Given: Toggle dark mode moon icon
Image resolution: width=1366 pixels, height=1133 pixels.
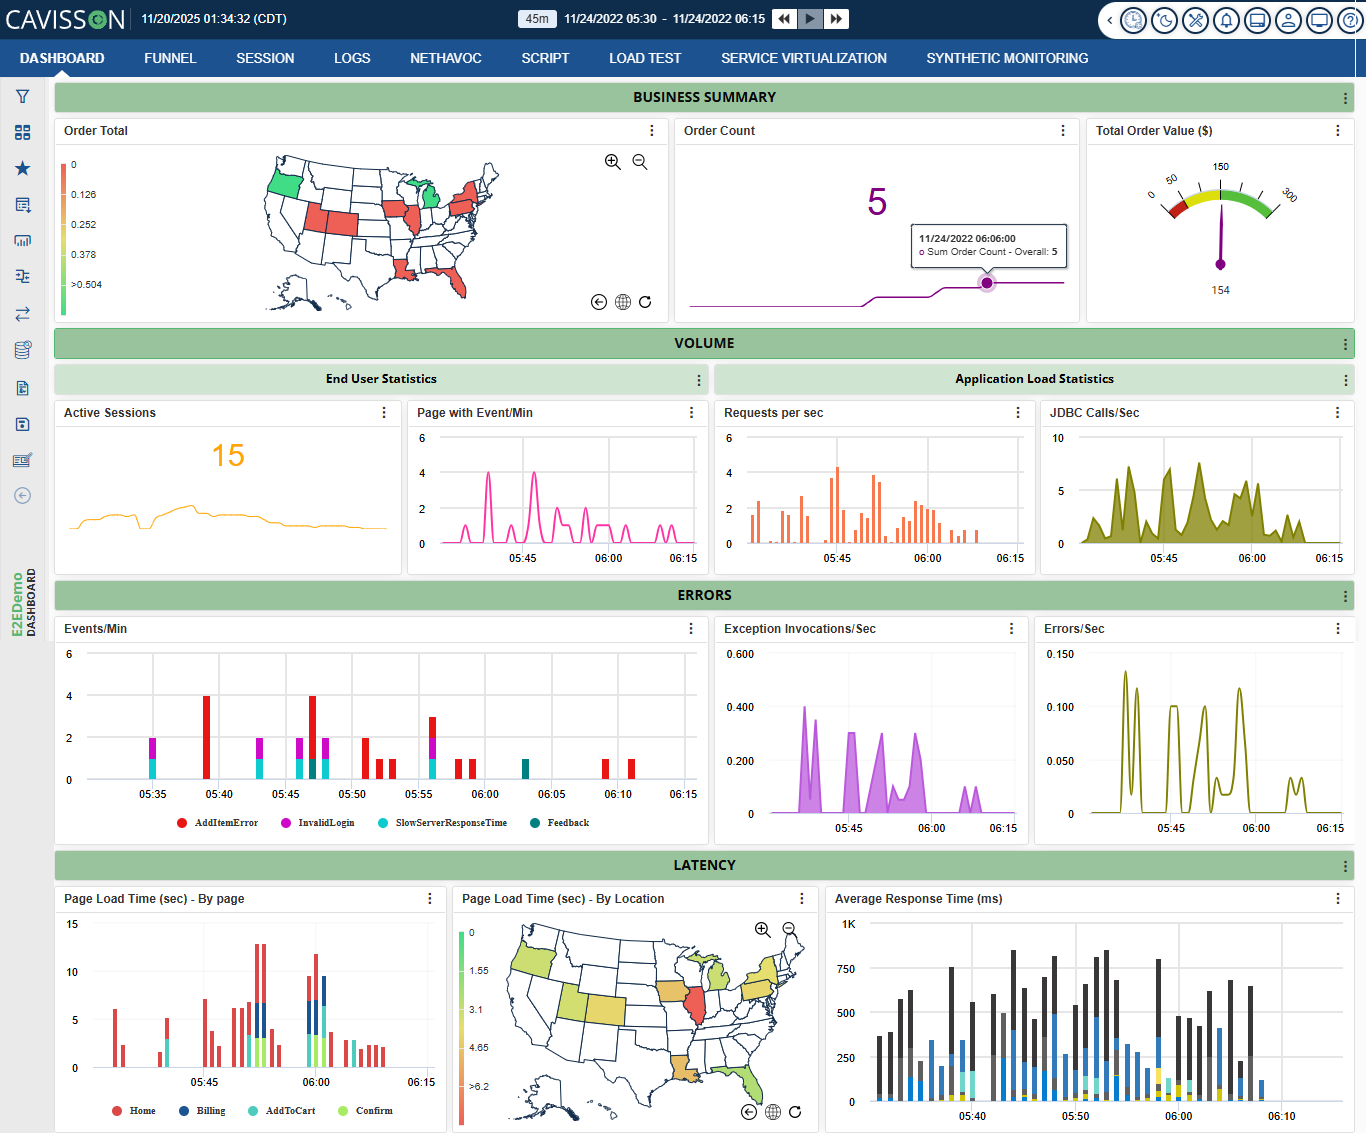Looking at the screenshot, I should coord(1164,20).
